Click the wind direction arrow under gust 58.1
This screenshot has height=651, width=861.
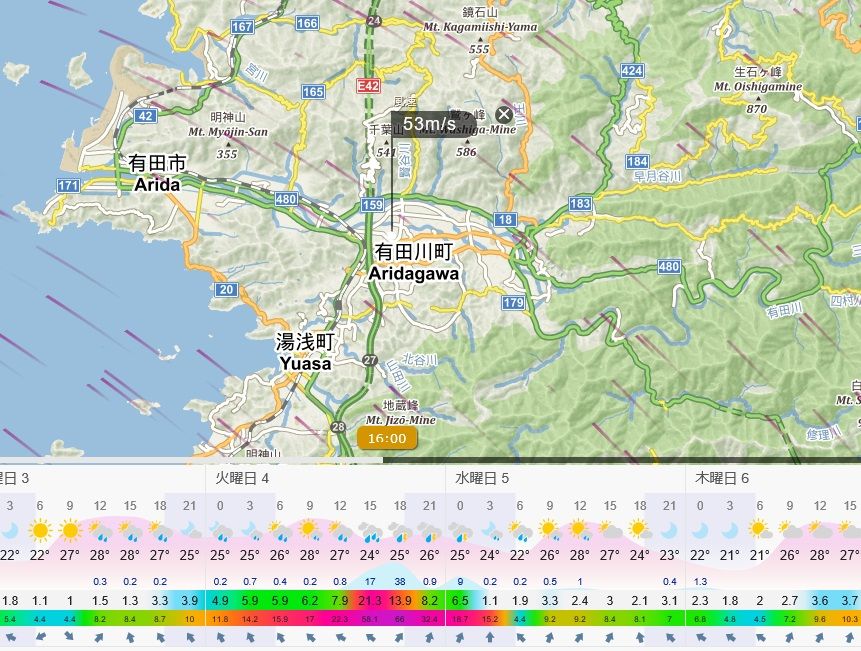pos(370,638)
